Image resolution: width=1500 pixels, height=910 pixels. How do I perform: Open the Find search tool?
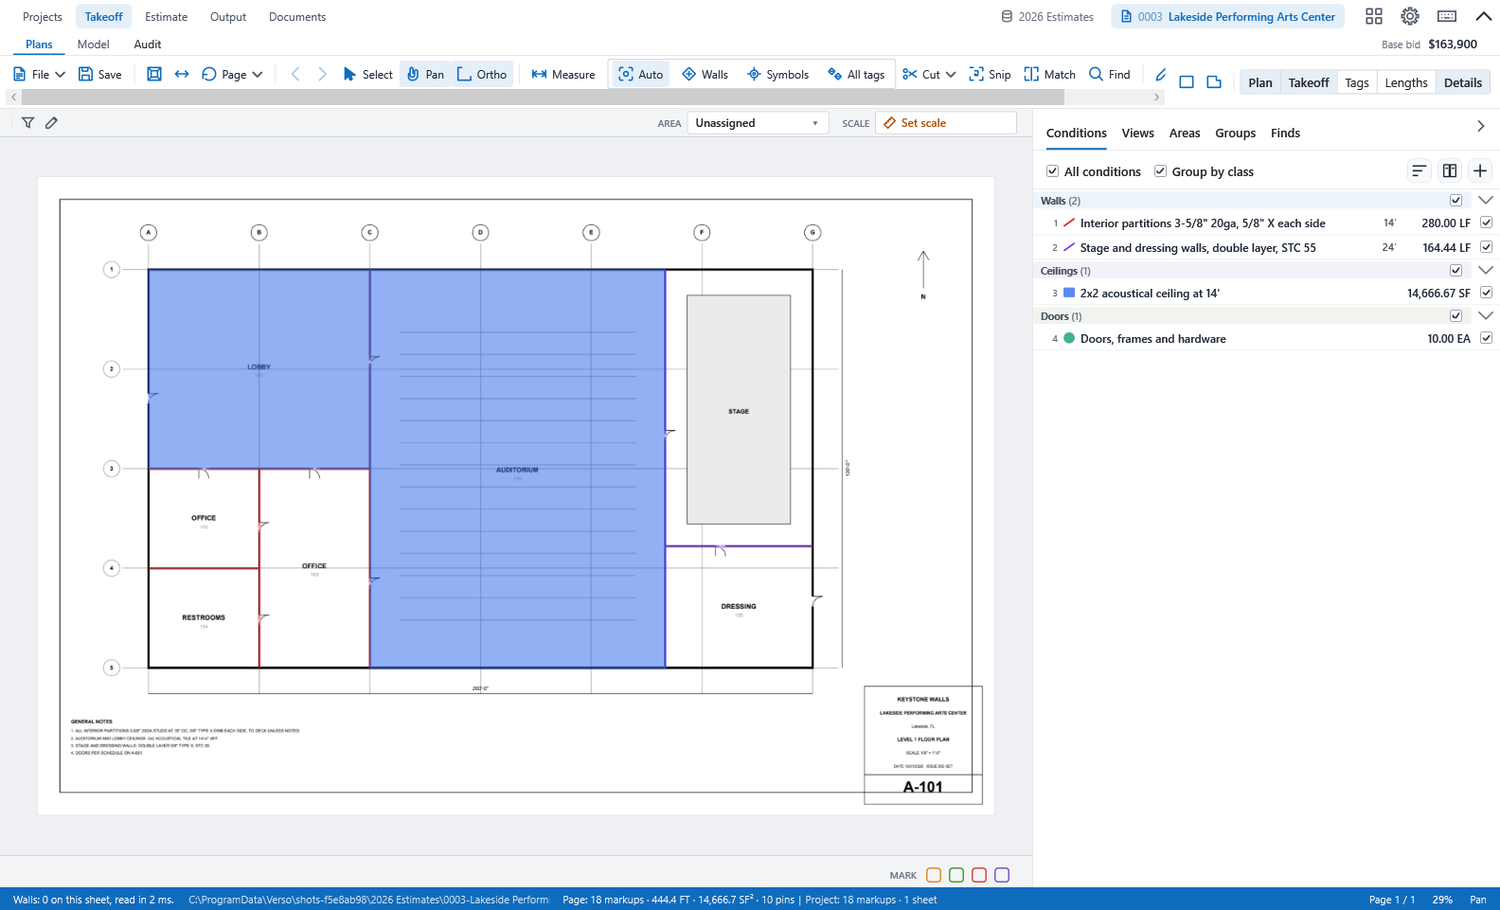(x=1110, y=74)
